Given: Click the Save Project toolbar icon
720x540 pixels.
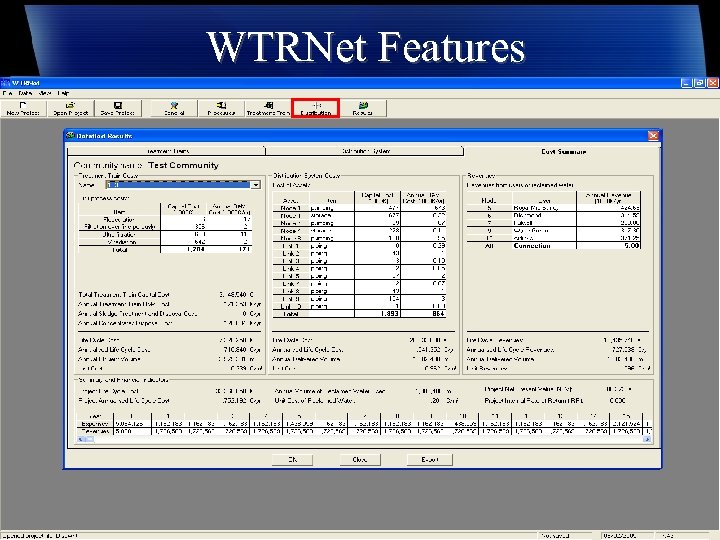Looking at the screenshot, I should point(118,108).
